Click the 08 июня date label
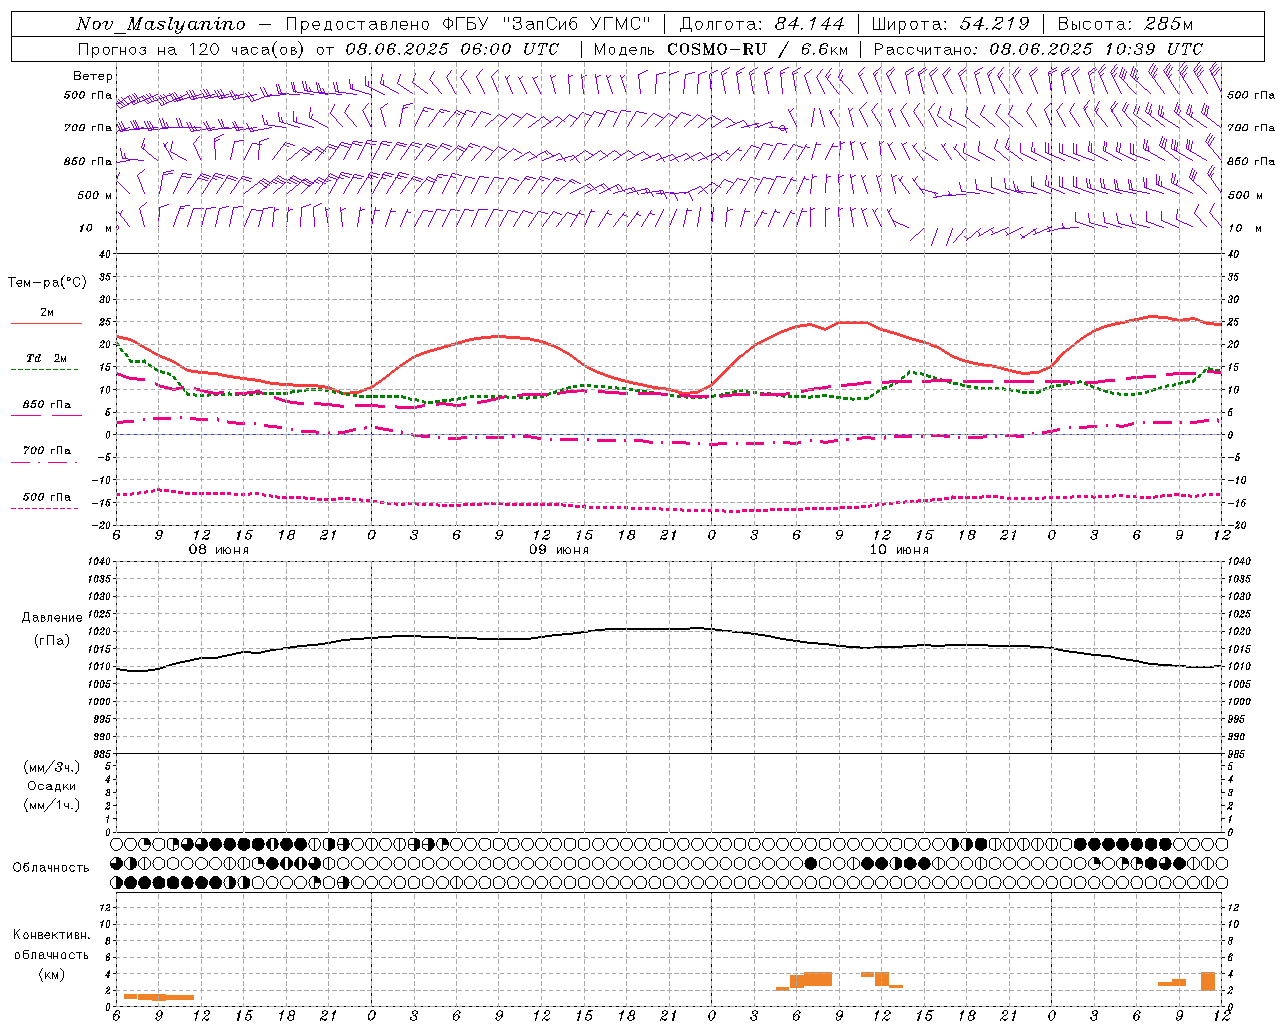This screenshot has width=1280, height=1024. pyautogui.click(x=219, y=550)
